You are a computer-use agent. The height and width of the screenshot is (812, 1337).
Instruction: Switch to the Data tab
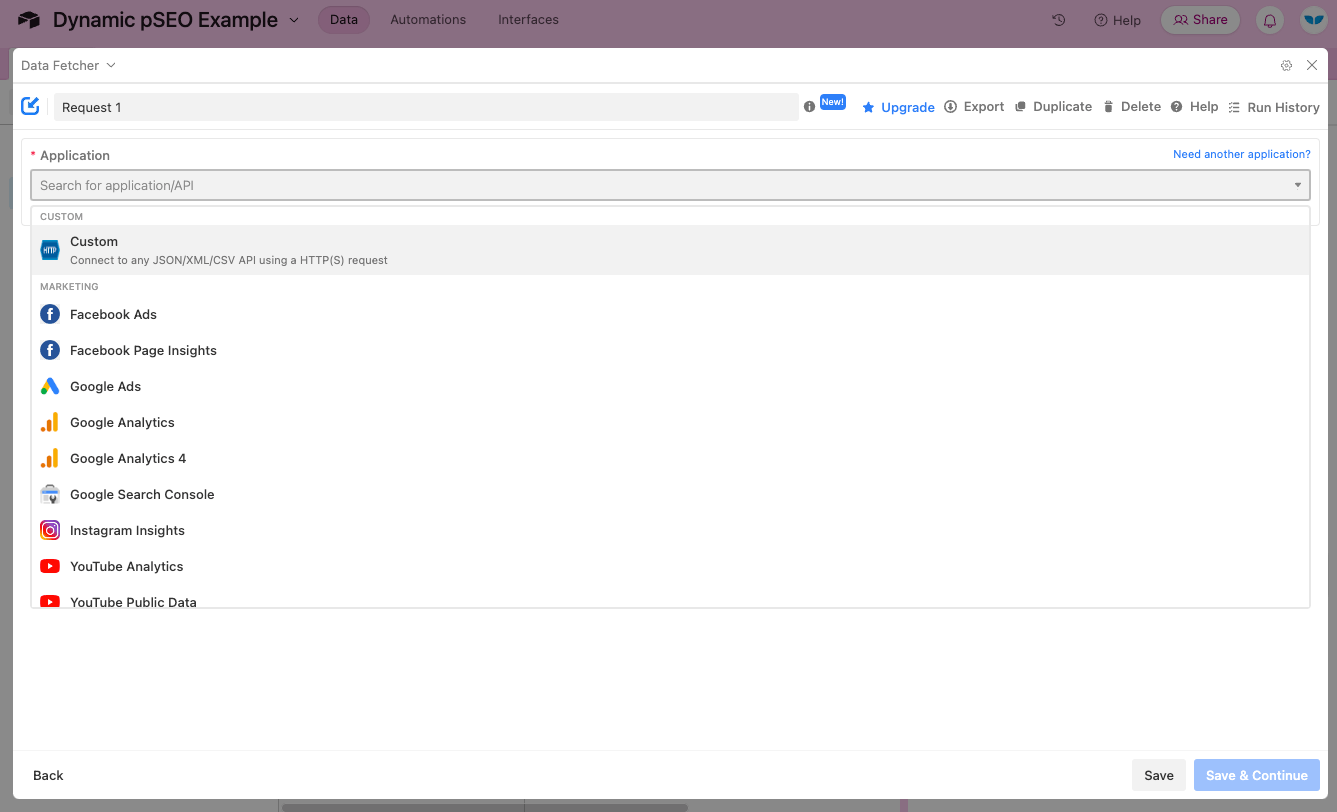click(344, 20)
